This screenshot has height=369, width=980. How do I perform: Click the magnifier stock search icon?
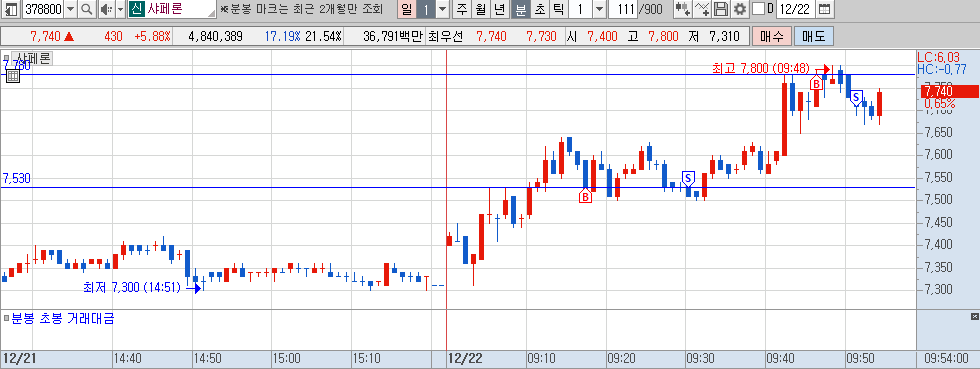(87, 9)
